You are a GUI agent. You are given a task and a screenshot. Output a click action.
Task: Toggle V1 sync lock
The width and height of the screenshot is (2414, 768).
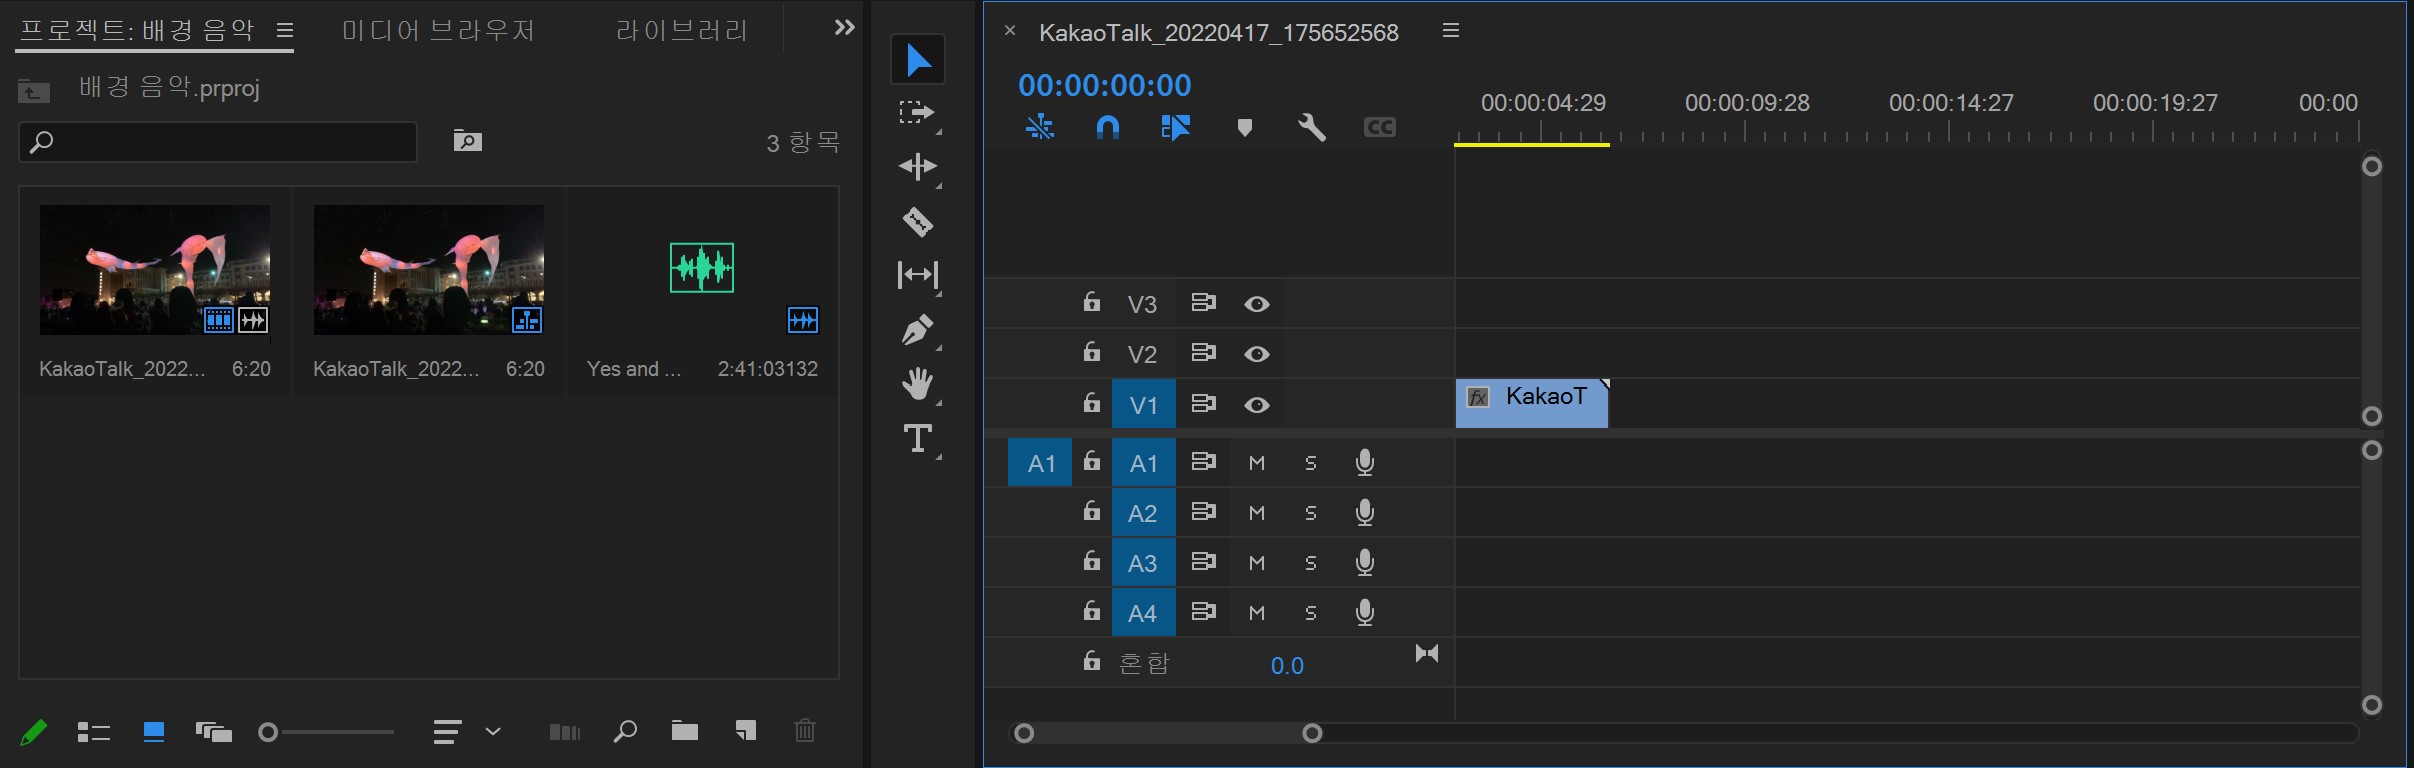1203,403
